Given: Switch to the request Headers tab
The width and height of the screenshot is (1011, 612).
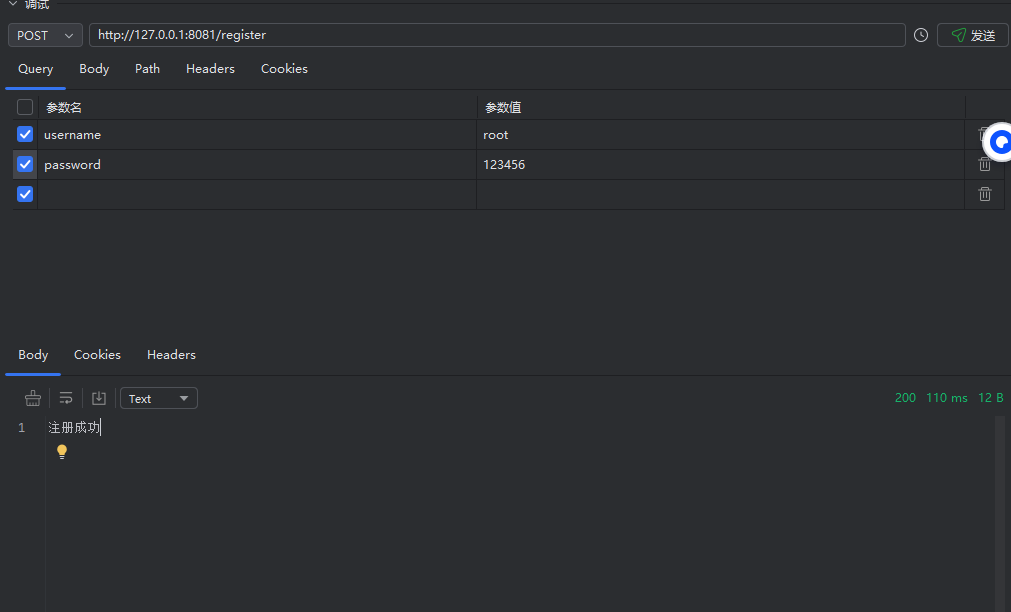Looking at the screenshot, I should [x=210, y=69].
